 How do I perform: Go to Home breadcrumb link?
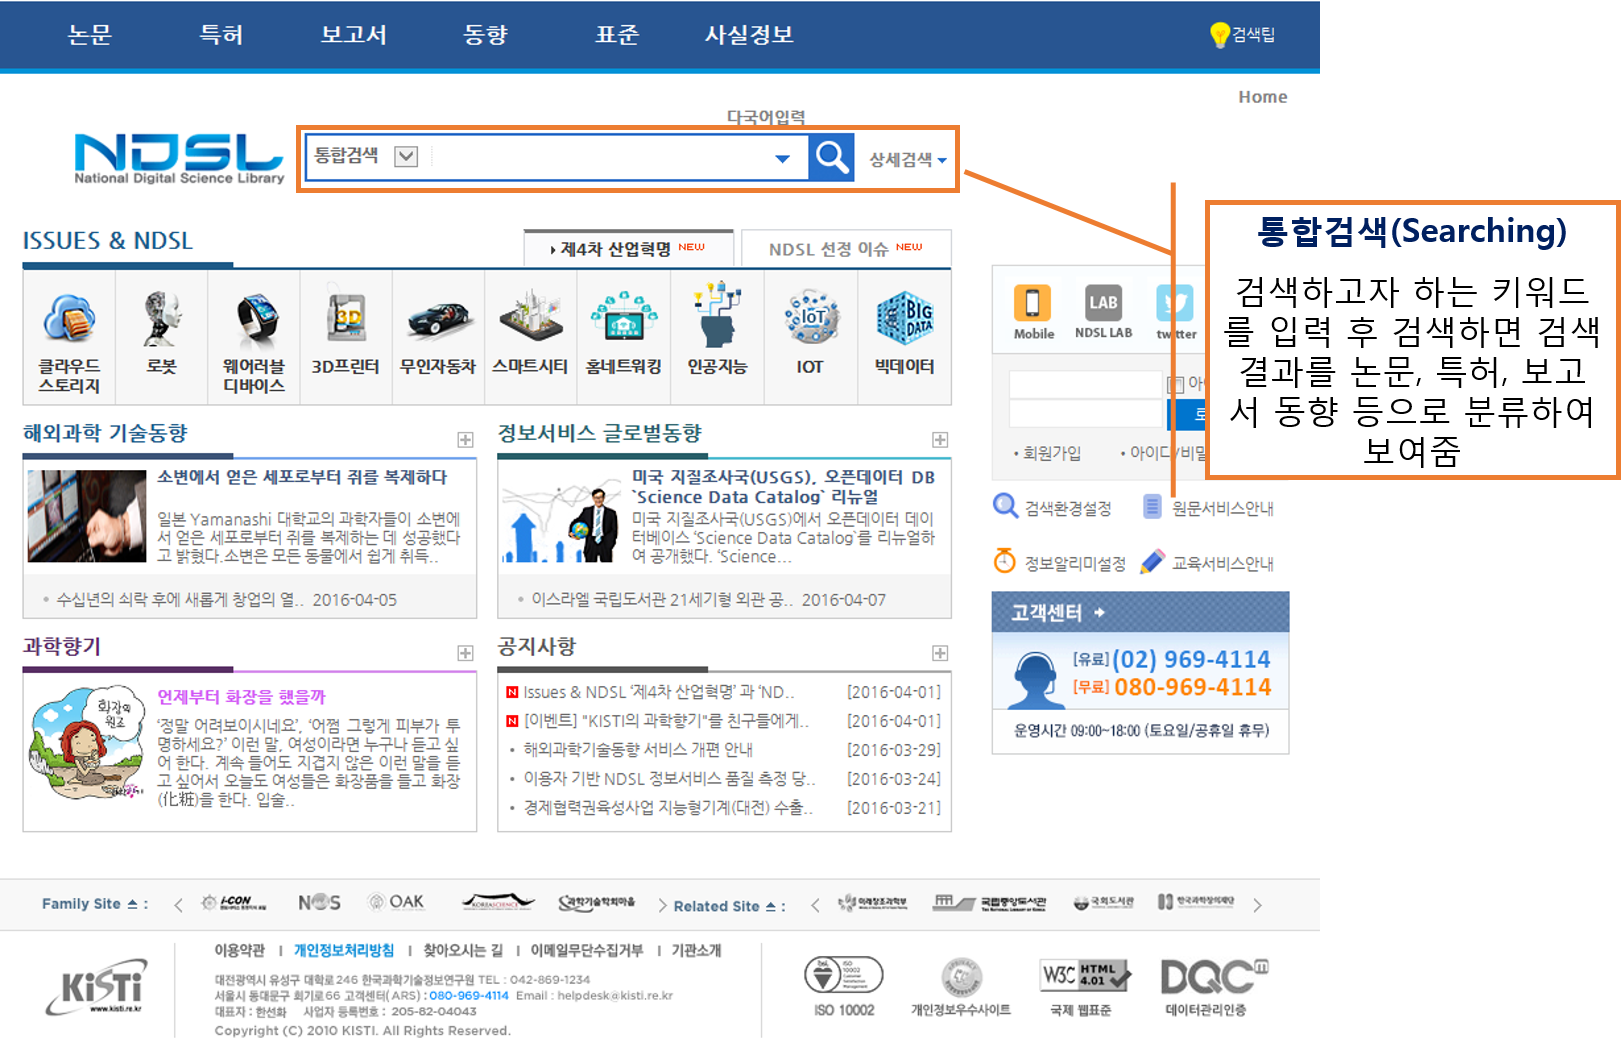click(x=1262, y=97)
